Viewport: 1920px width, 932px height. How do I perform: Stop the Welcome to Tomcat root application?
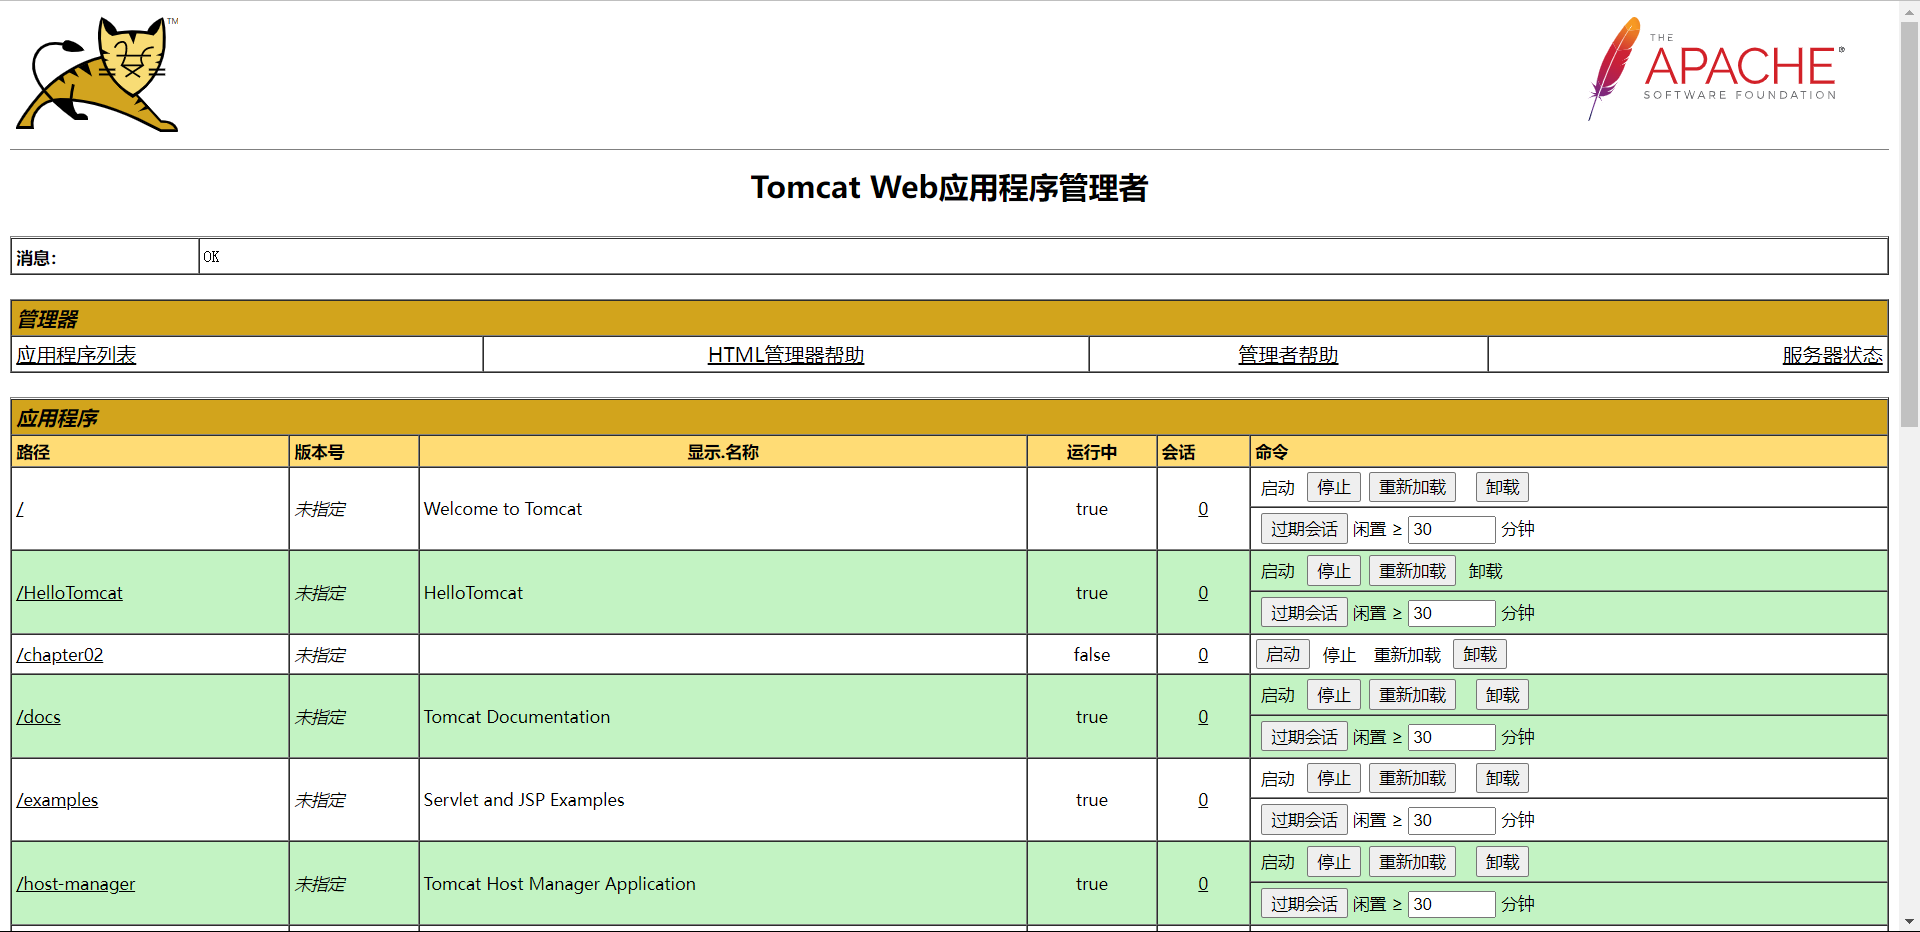(1334, 487)
